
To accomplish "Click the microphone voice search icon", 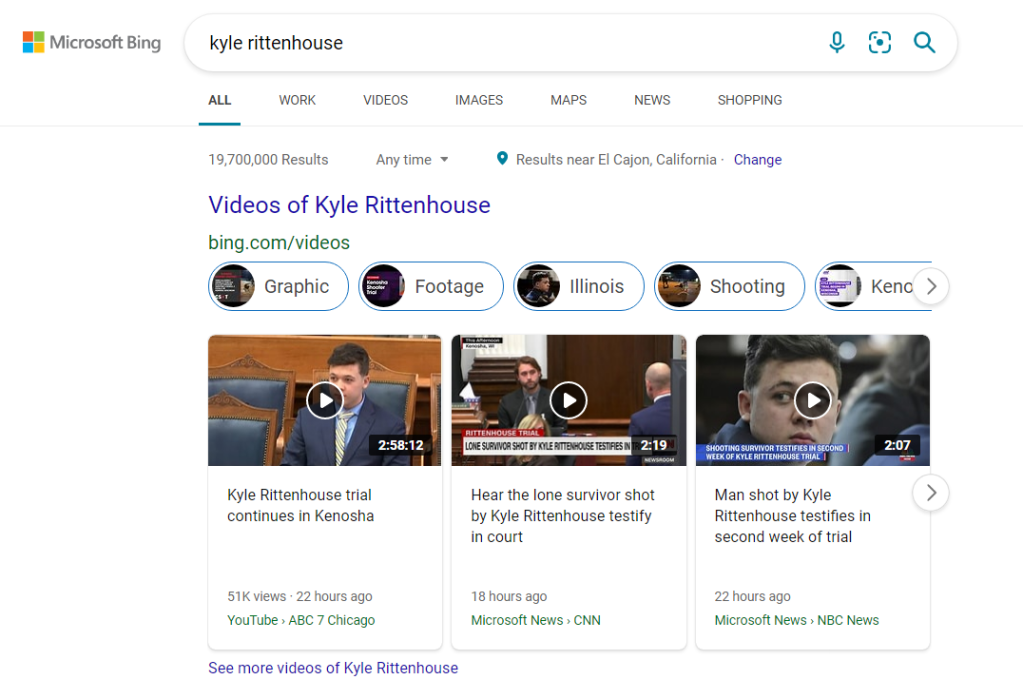I will click(837, 42).
